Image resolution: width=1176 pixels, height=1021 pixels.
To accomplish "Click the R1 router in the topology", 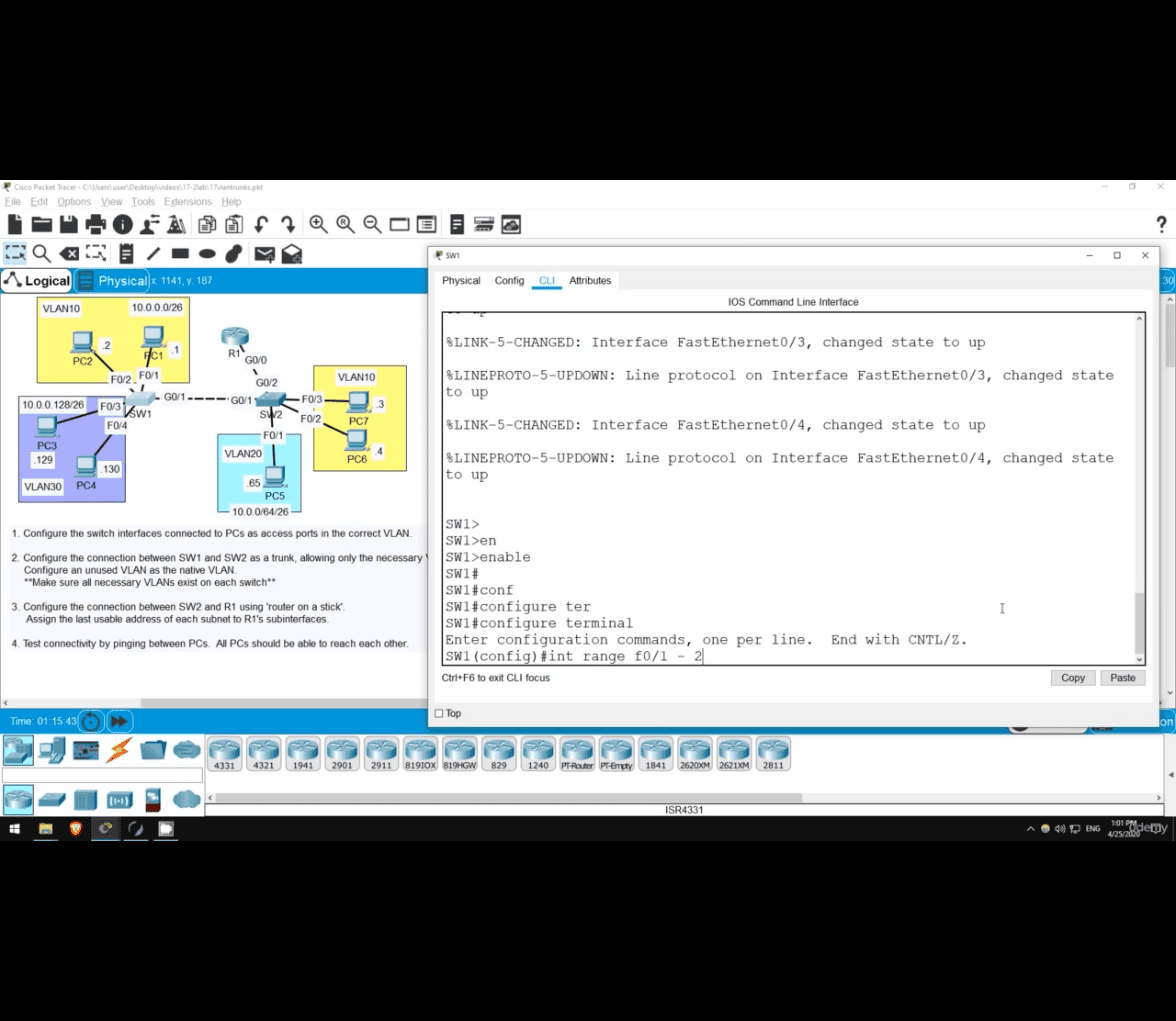I will click(x=235, y=337).
